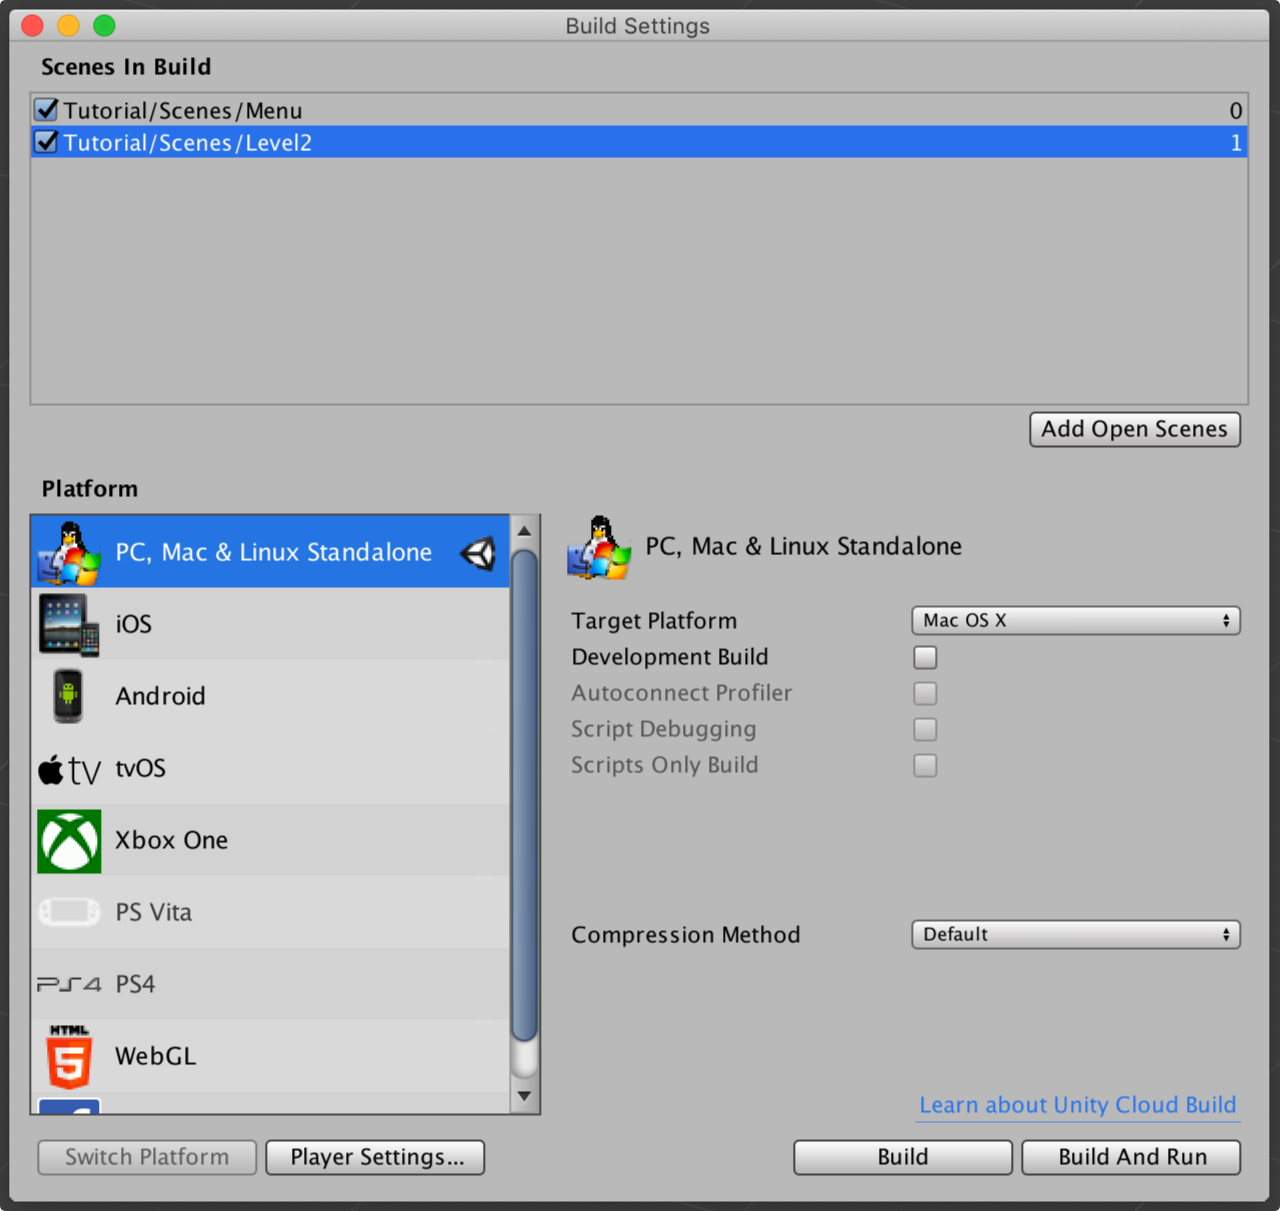Image resolution: width=1280 pixels, height=1211 pixels.
Task: Click the Switch Platform button
Action: click(147, 1157)
